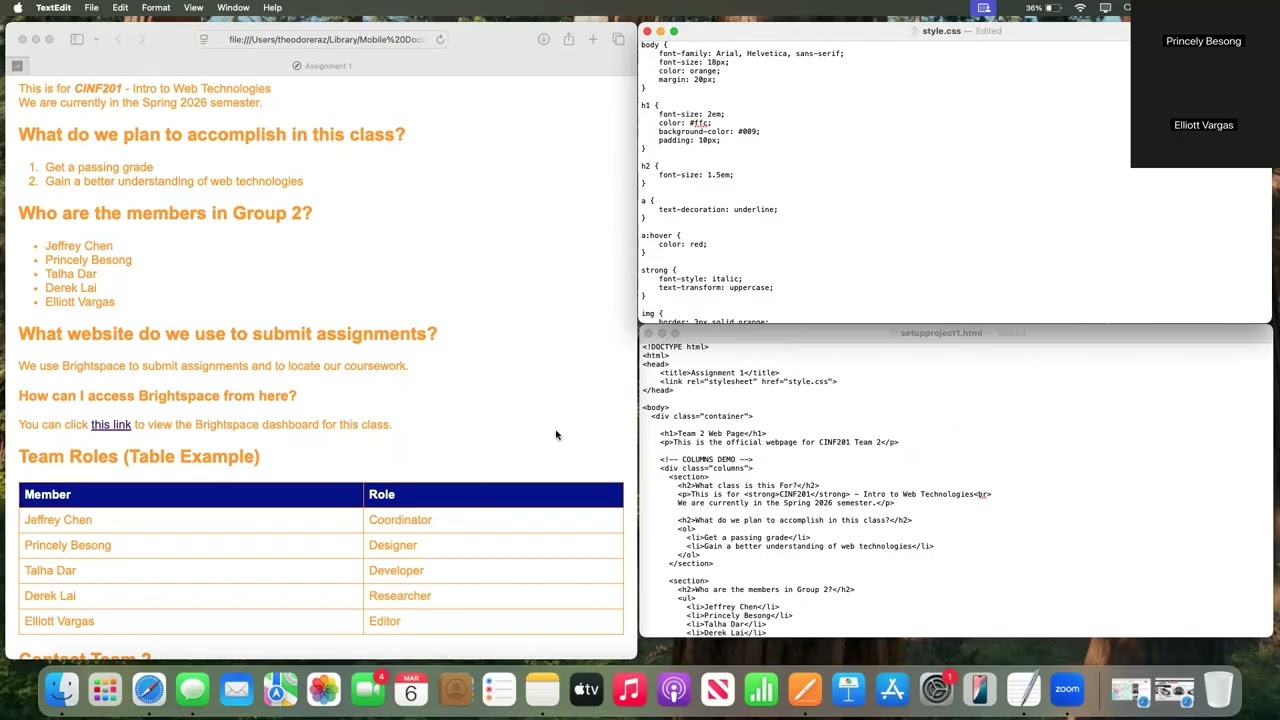Open Safari Share button
The width and height of the screenshot is (1280, 720).
(x=568, y=39)
